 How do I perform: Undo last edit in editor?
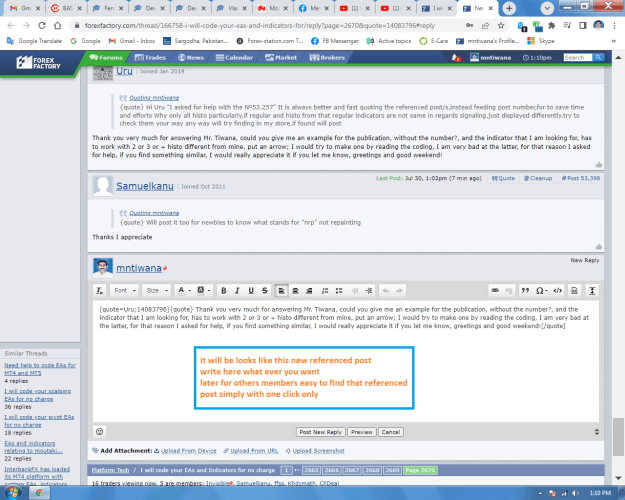(385, 291)
